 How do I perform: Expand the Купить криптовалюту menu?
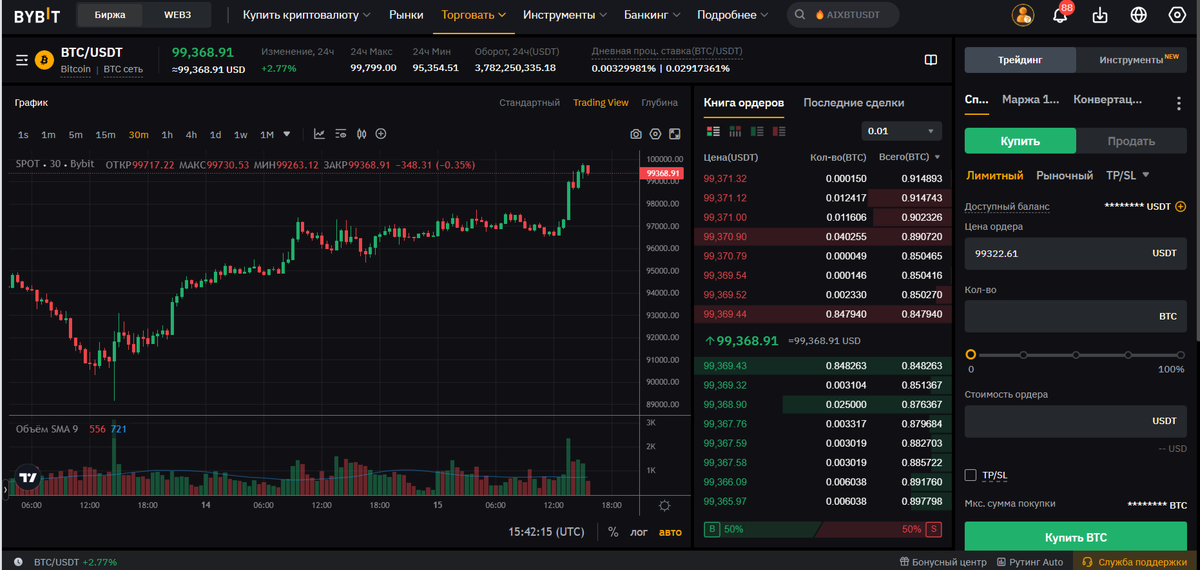(x=306, y=15)
